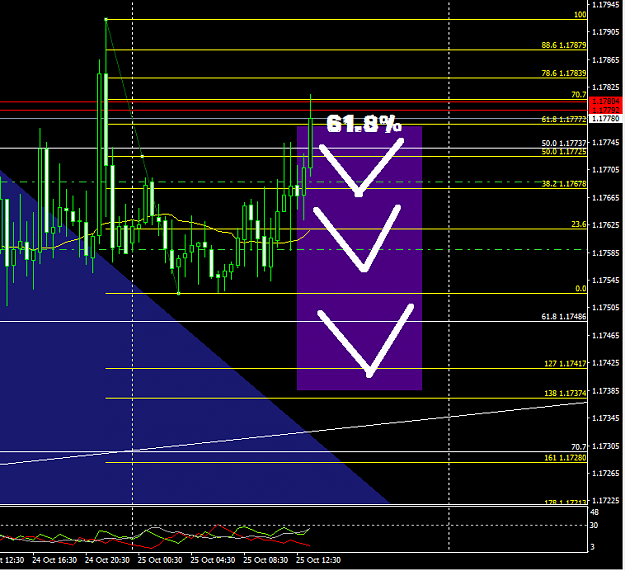Select the white "61.8 1.17486" label
The height and width of the screenshot is (571, 625).
(x=564, y=316)
